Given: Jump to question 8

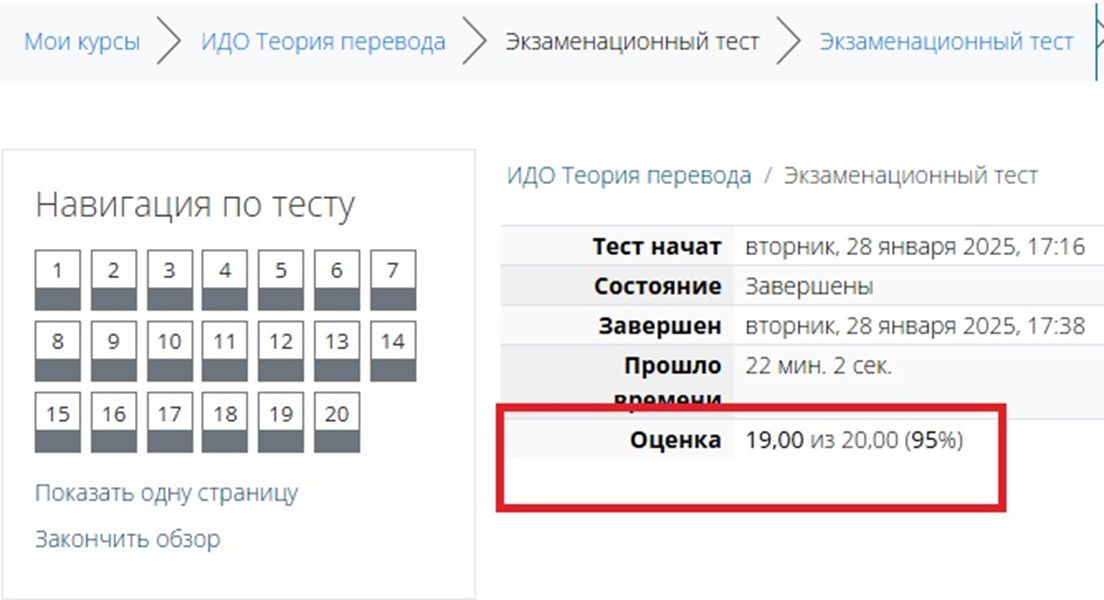Looking at the screenshot, I should point(58,351).
